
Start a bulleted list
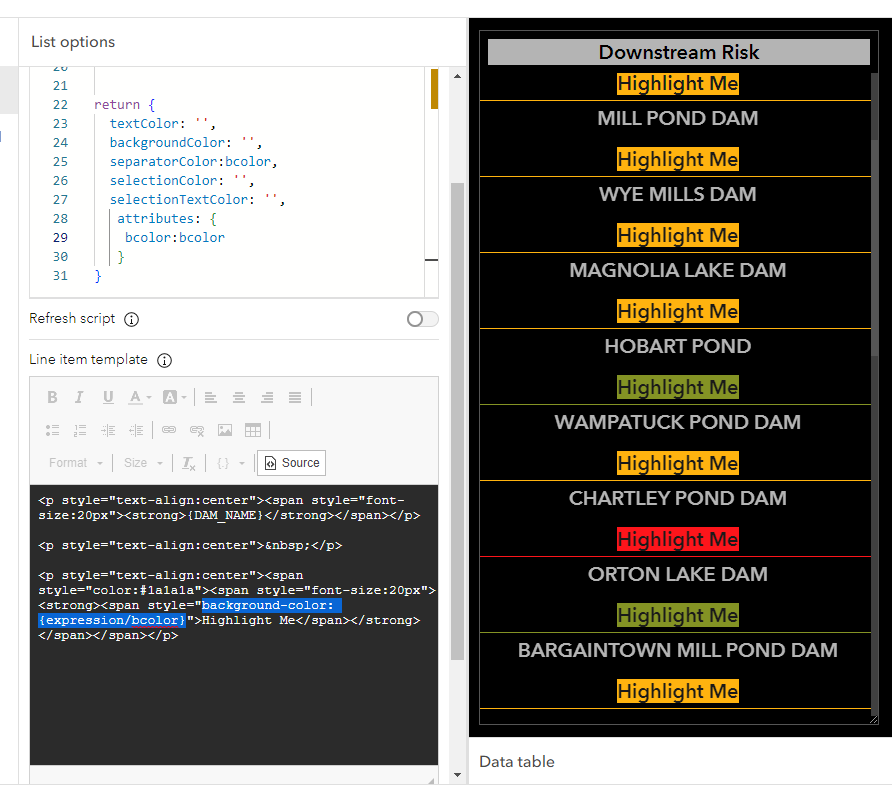(53, 429)
